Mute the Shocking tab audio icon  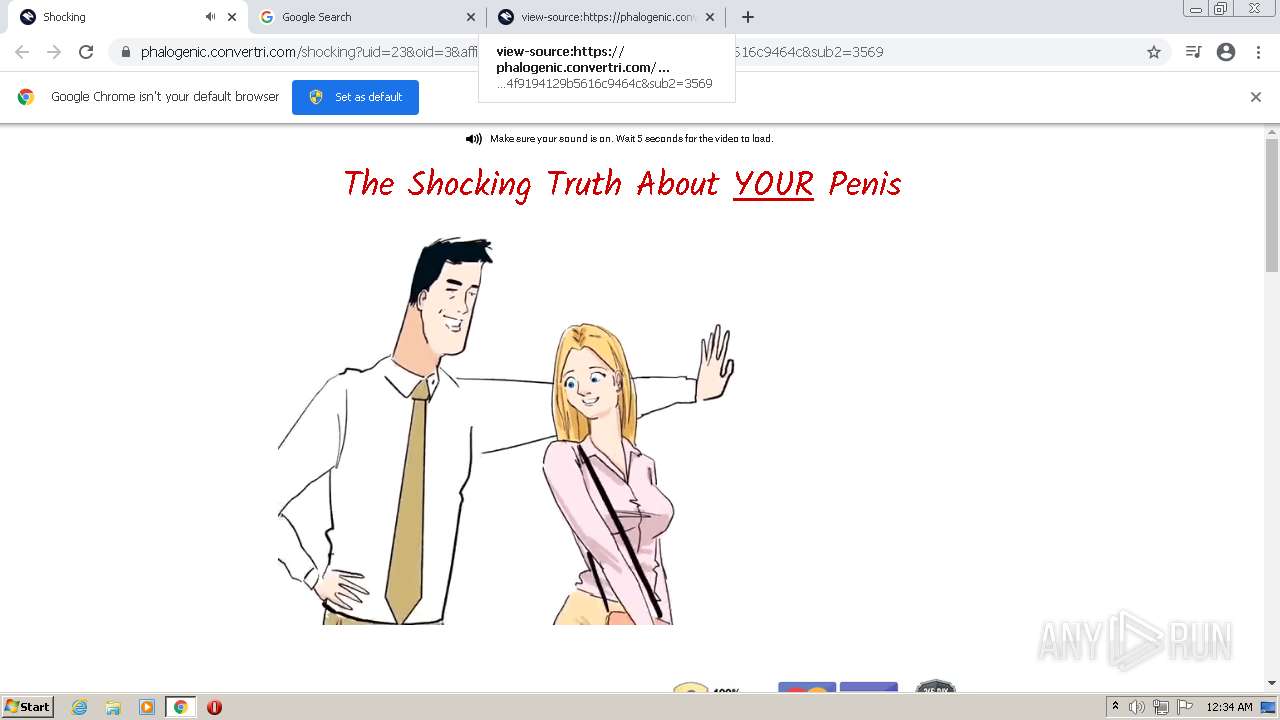click(210, 17)
